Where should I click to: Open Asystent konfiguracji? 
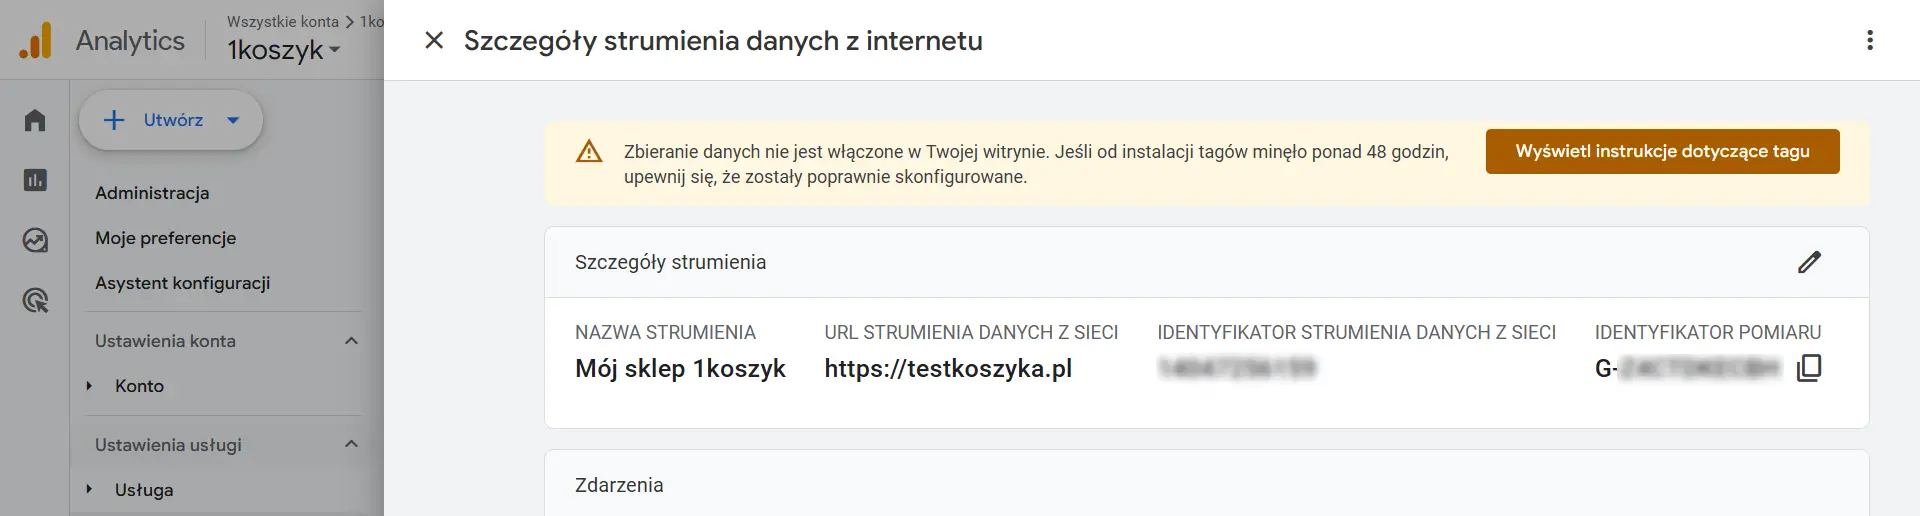[182, 283]
